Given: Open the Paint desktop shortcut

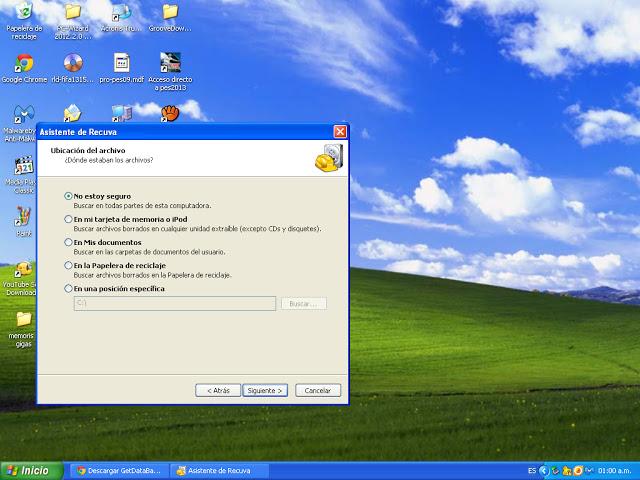Looking at the screenshot, I should [x=23, y=216].
